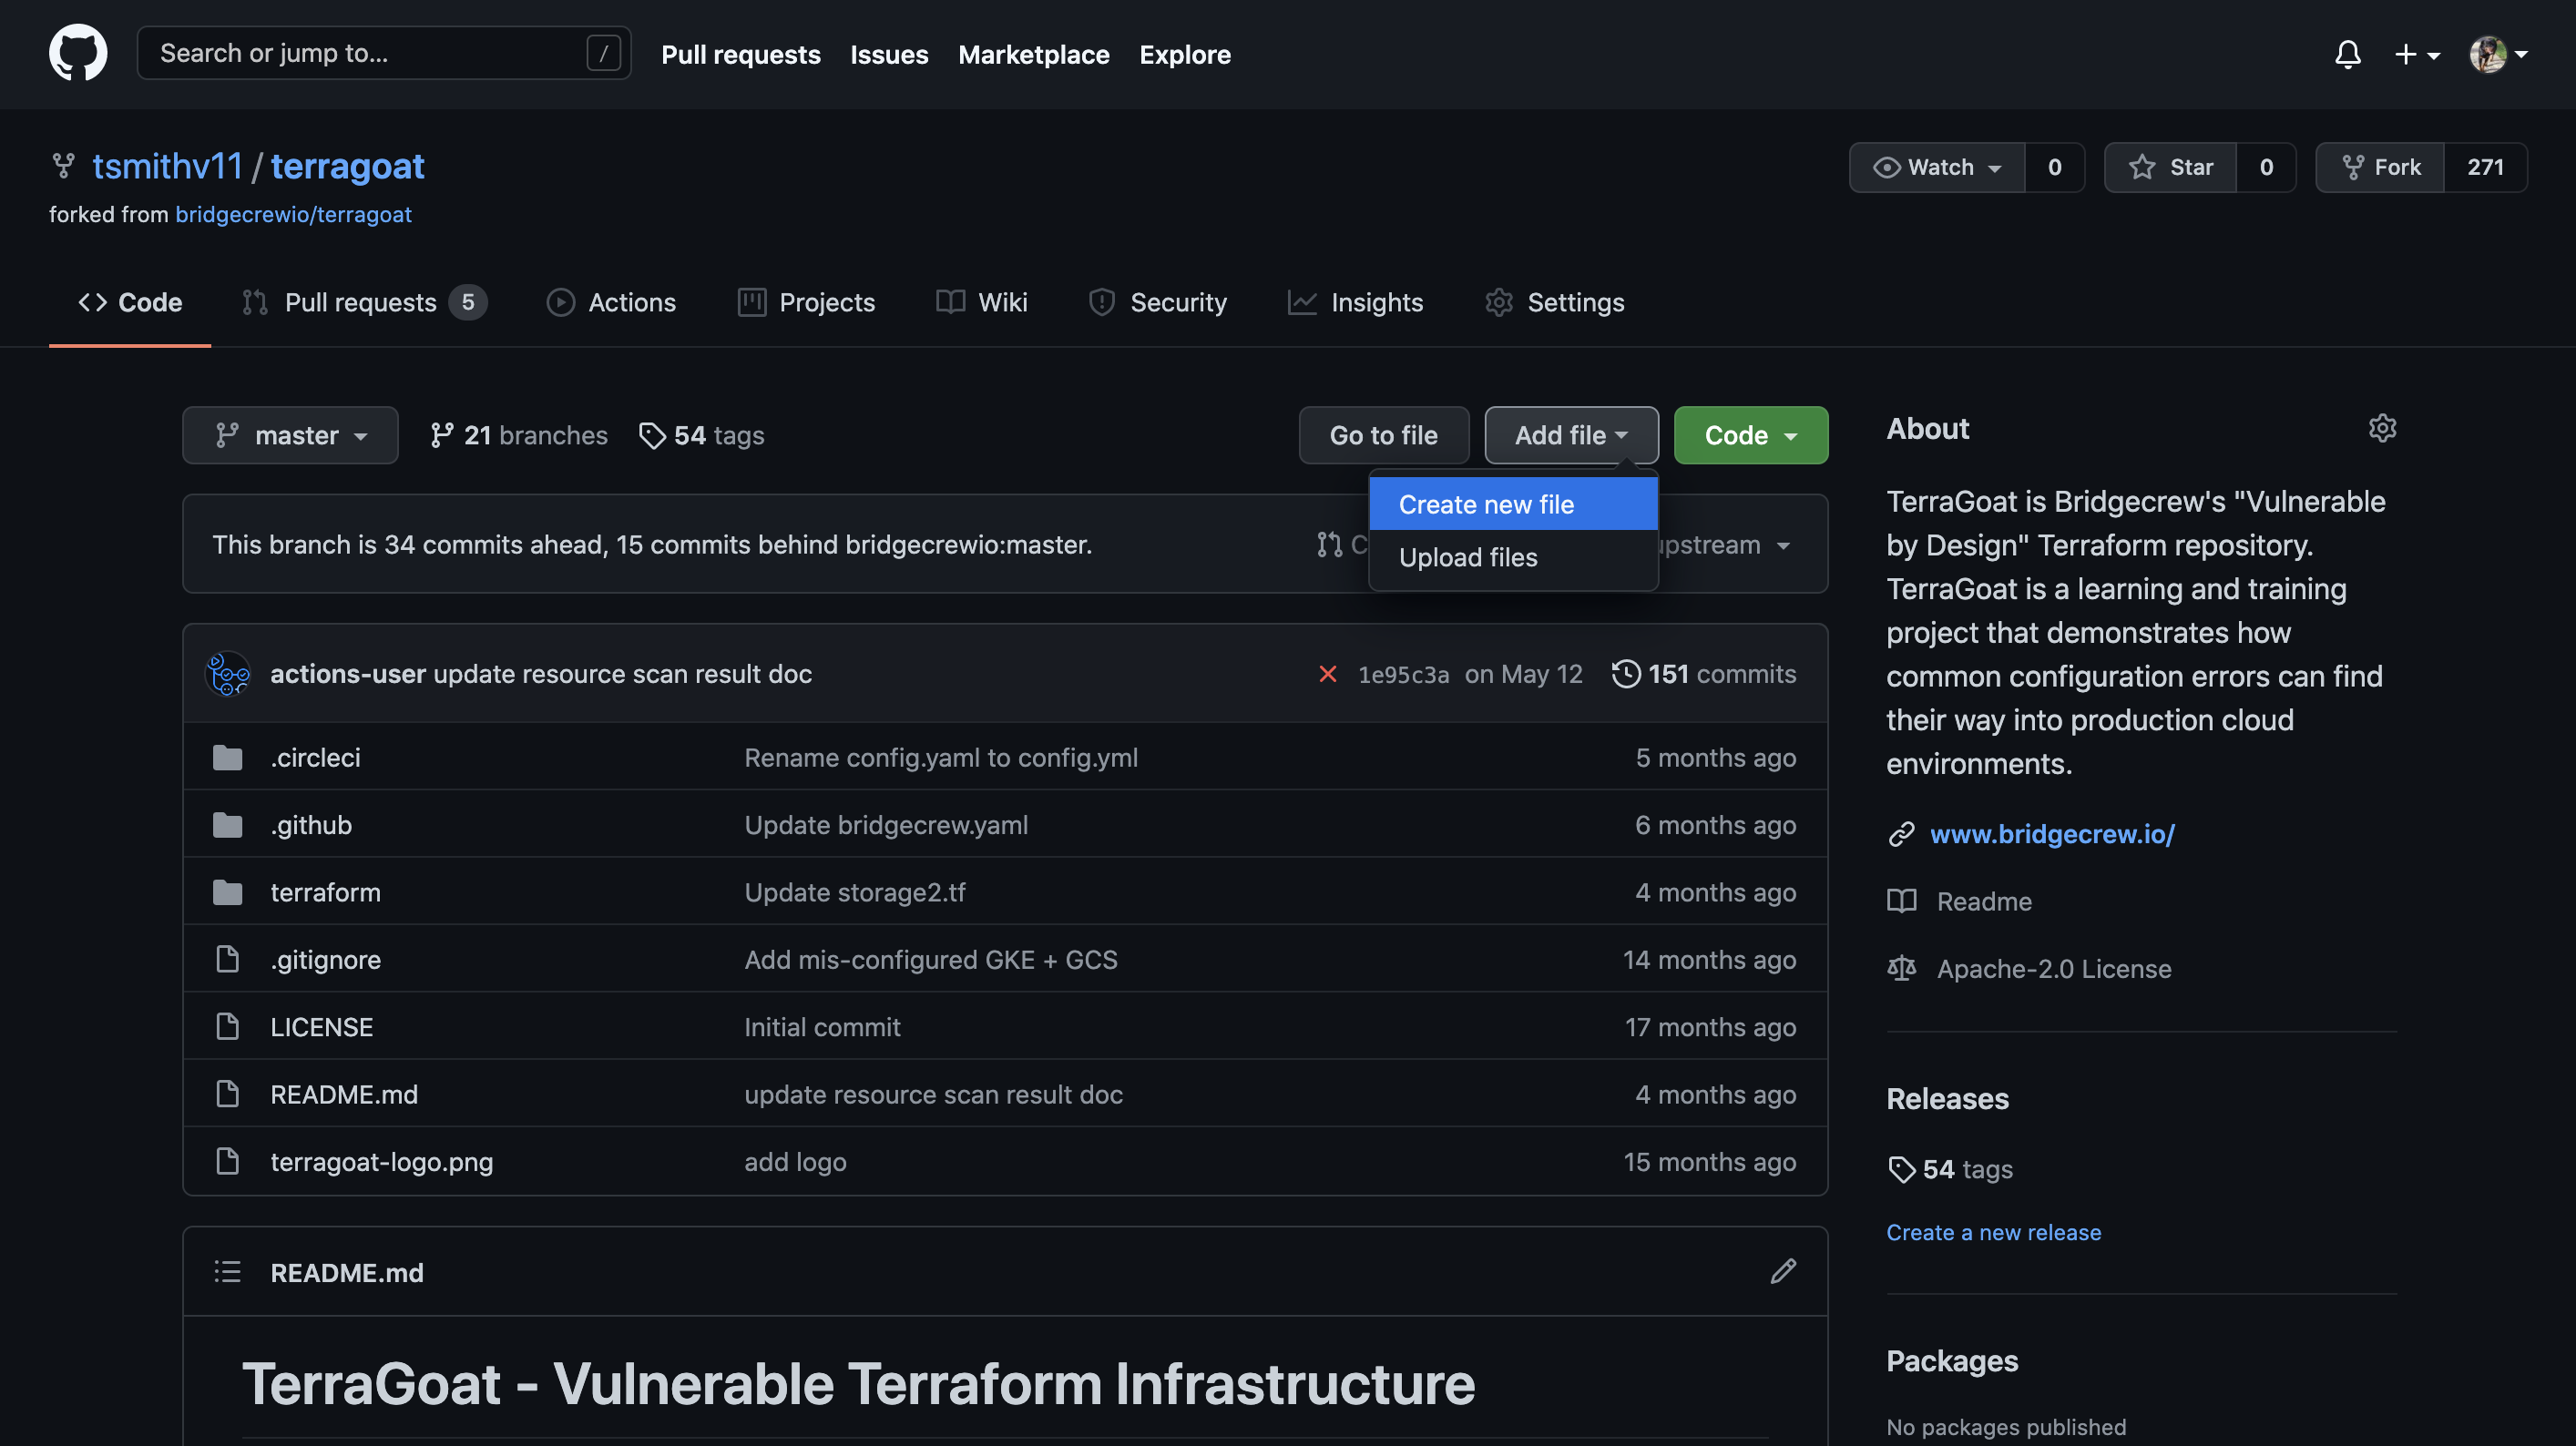Fork the repository
Viewport: 2576px width, 1446px height.
(2380, 167)
